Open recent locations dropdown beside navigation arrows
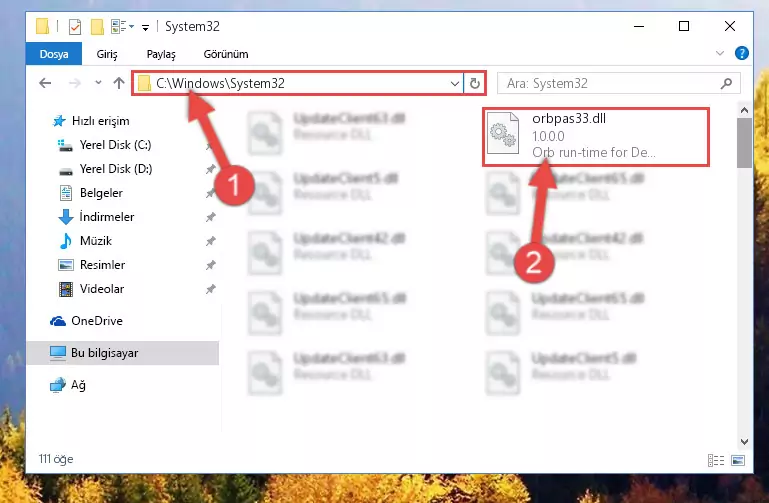The width and height of the screenshot is (769, 503). click(x=98, y=83)
